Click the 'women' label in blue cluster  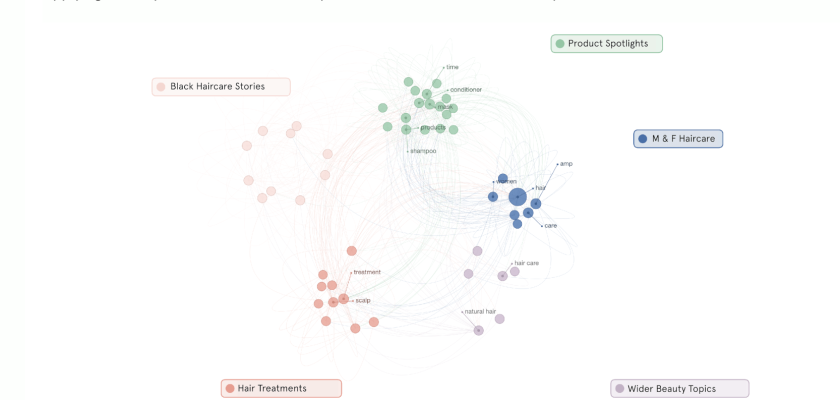(506, 182)
